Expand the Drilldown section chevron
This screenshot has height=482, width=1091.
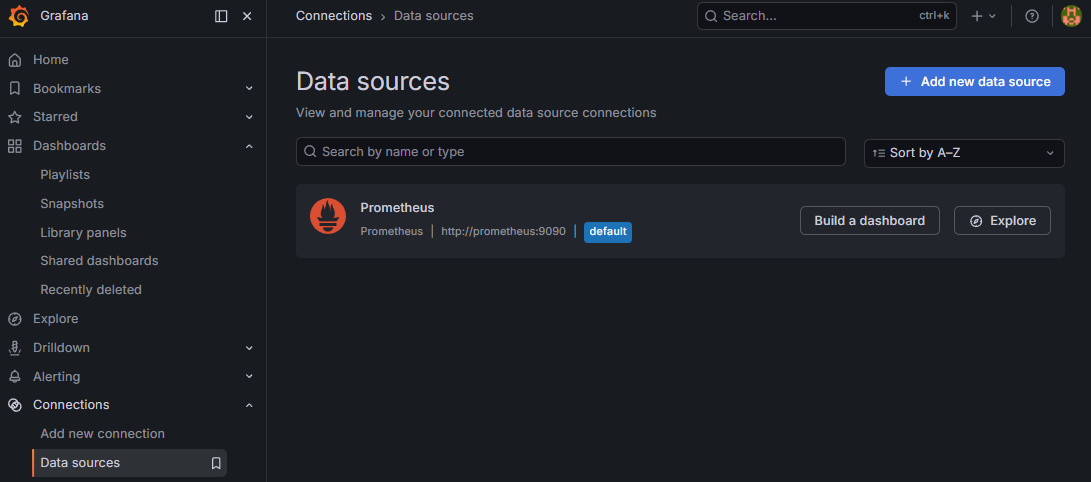coord(249,348)
